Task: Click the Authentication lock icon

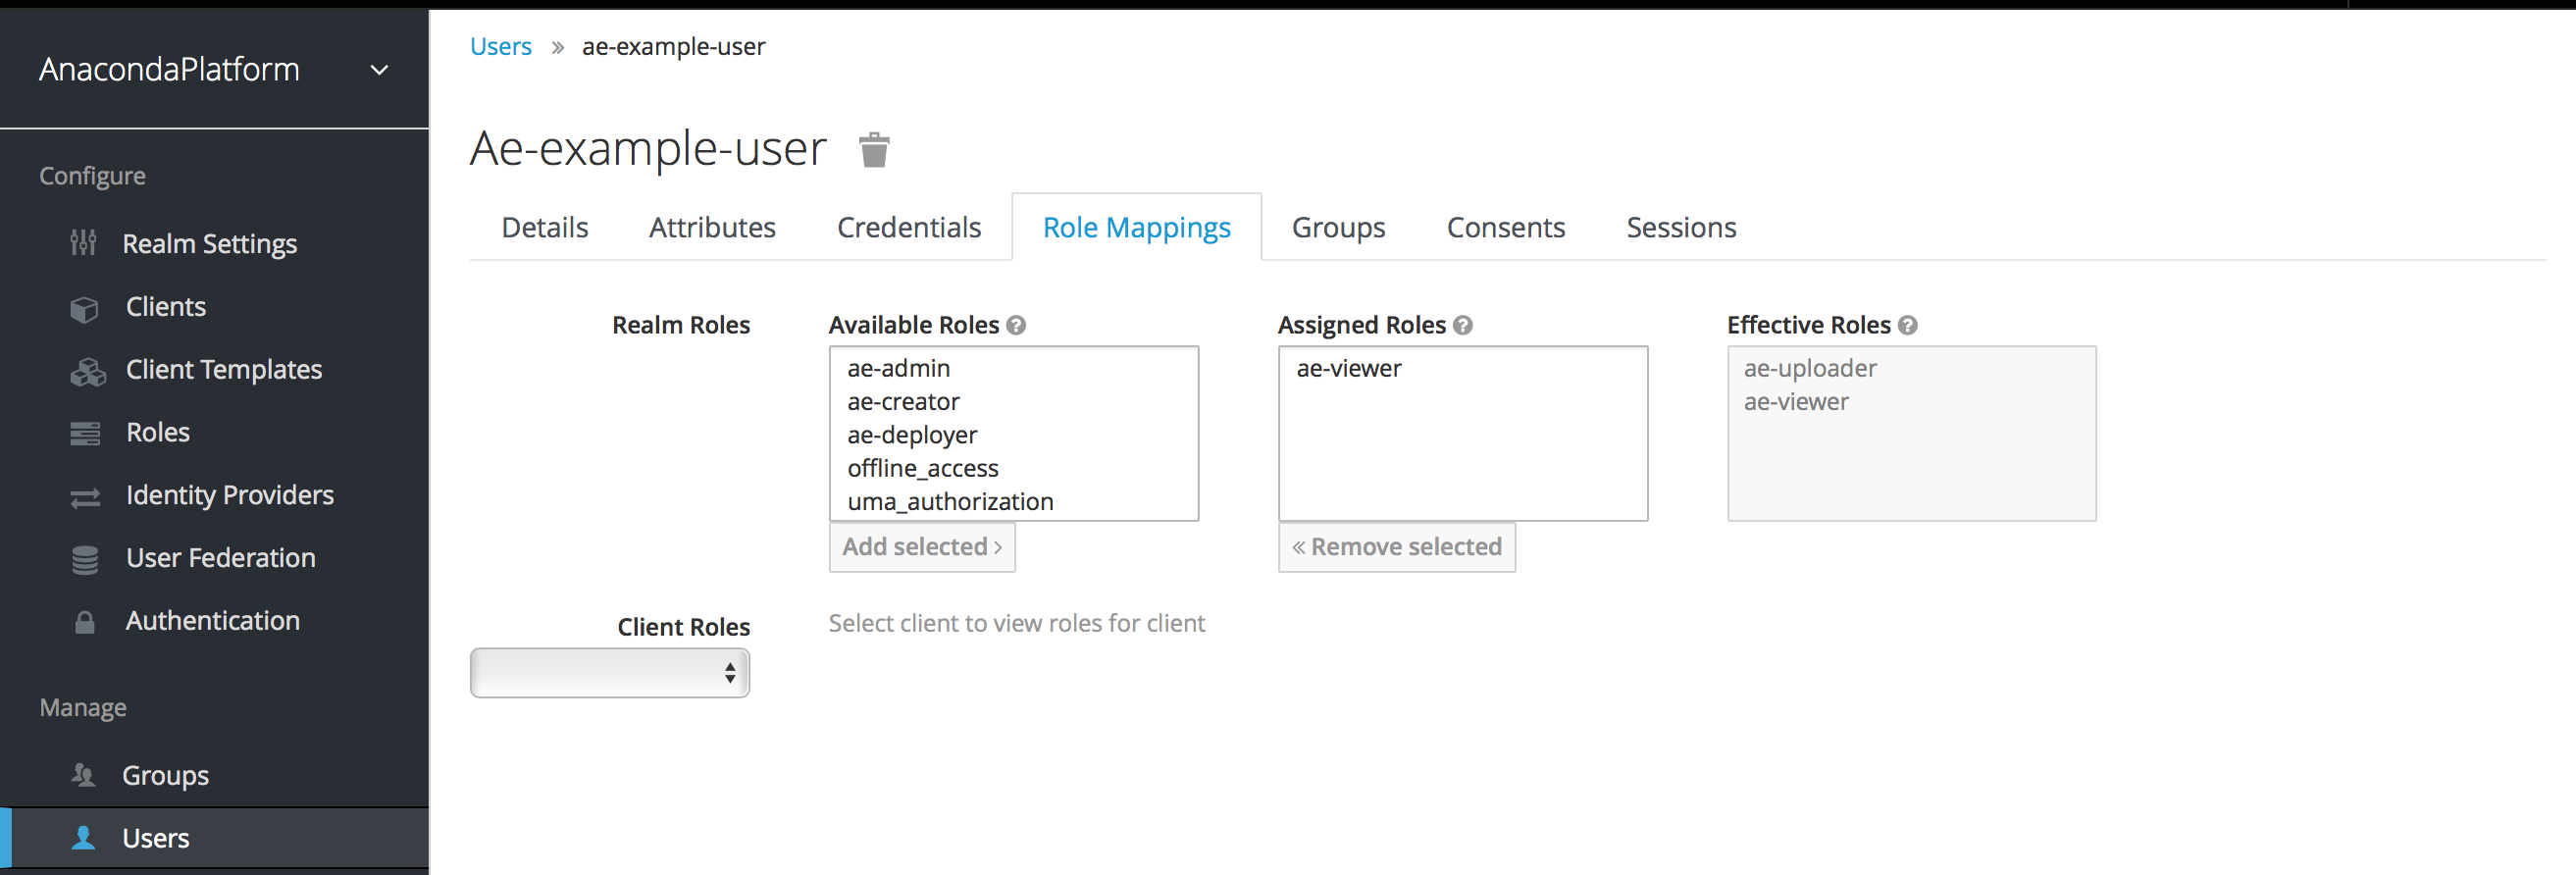Action: point(85,622)
